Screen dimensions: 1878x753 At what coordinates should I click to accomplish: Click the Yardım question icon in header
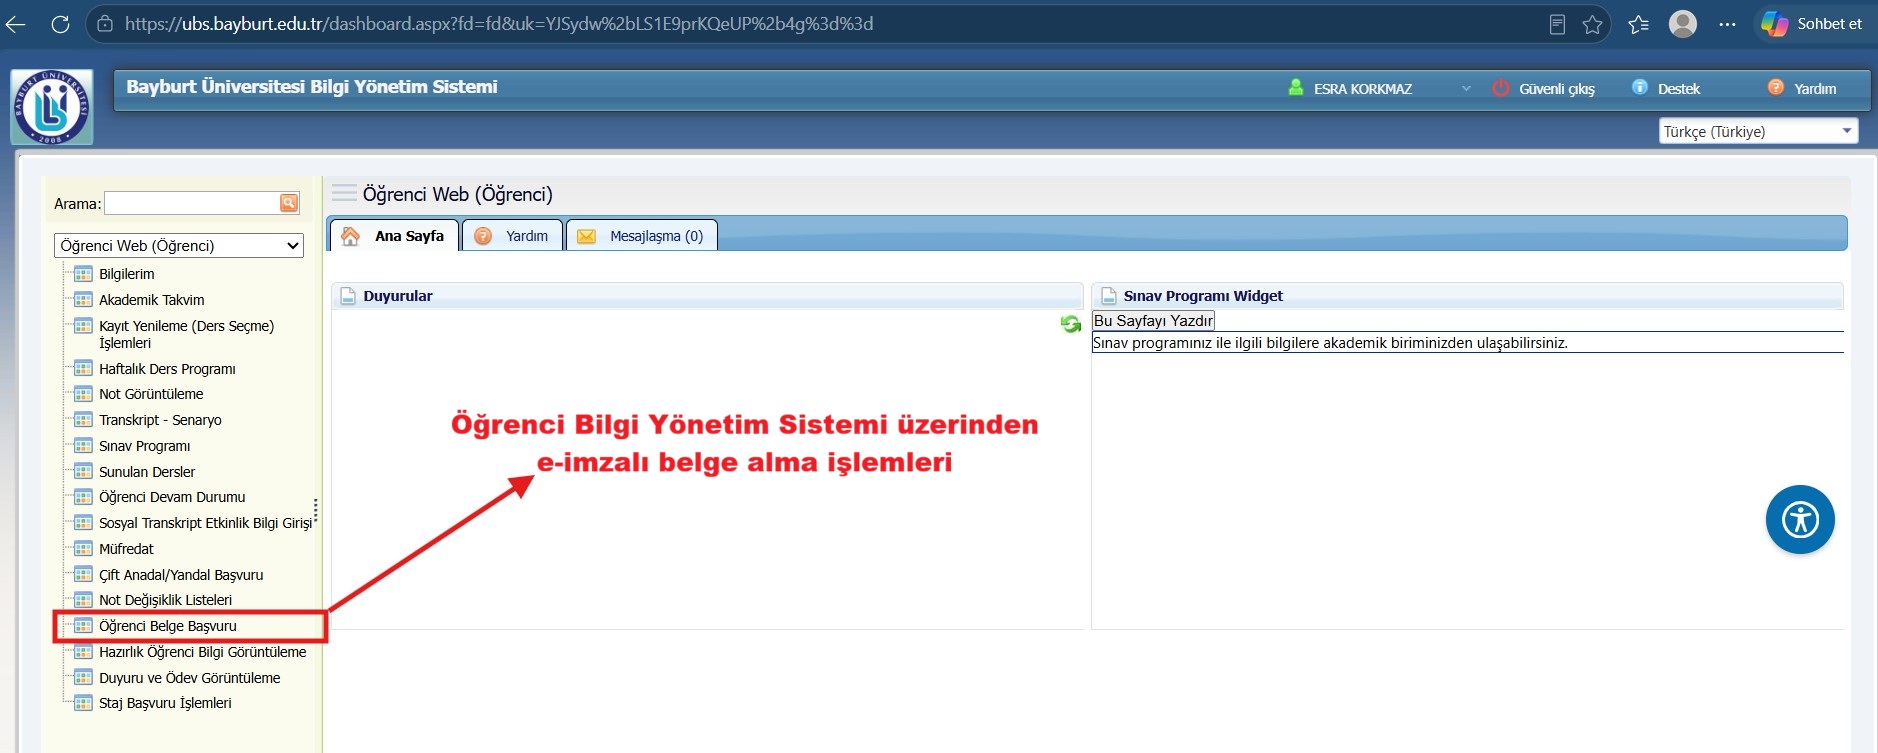tap(1776, 87)
